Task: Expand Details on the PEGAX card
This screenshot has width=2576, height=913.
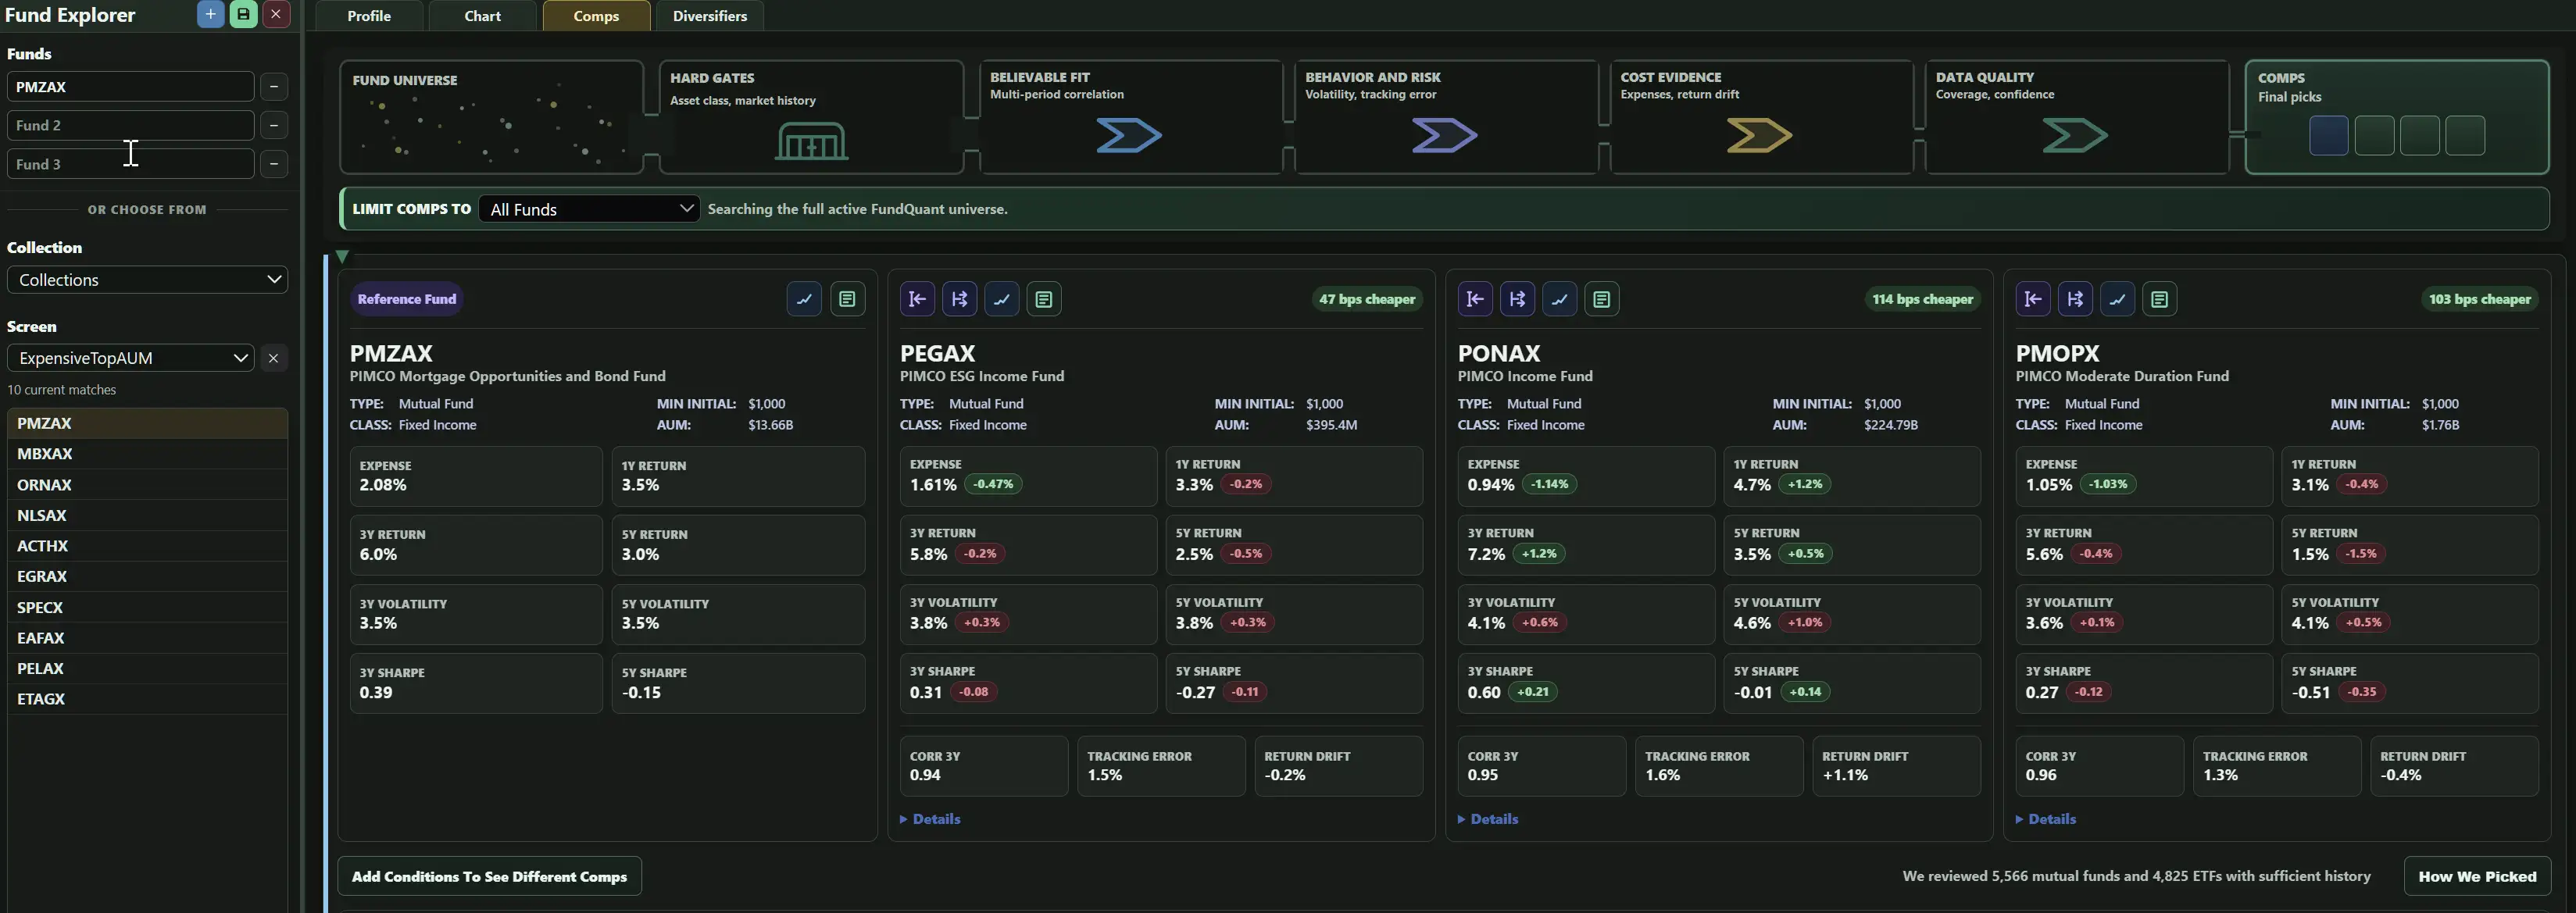Action: 930,819
